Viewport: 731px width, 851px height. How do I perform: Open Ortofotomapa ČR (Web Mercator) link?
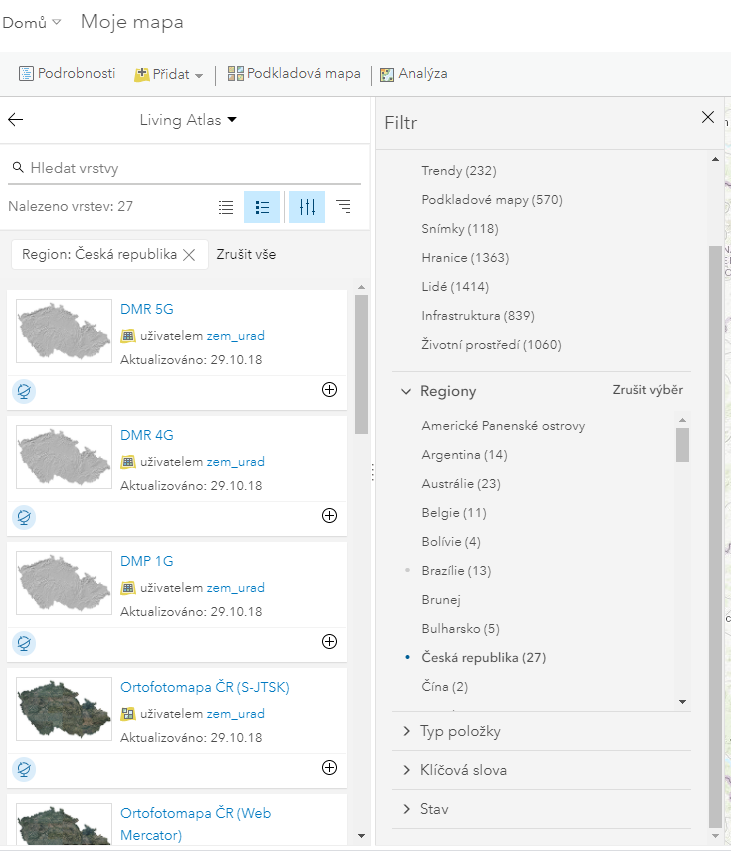coord(195,824)
